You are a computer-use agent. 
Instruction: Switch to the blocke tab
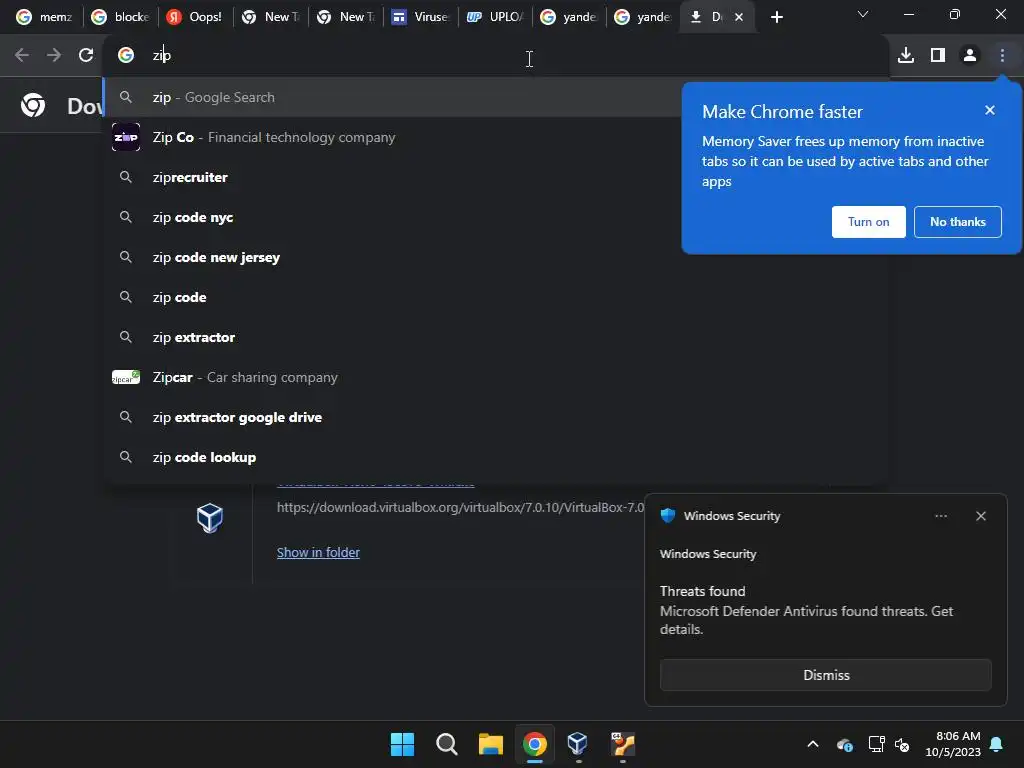click(x=121, y=17)
